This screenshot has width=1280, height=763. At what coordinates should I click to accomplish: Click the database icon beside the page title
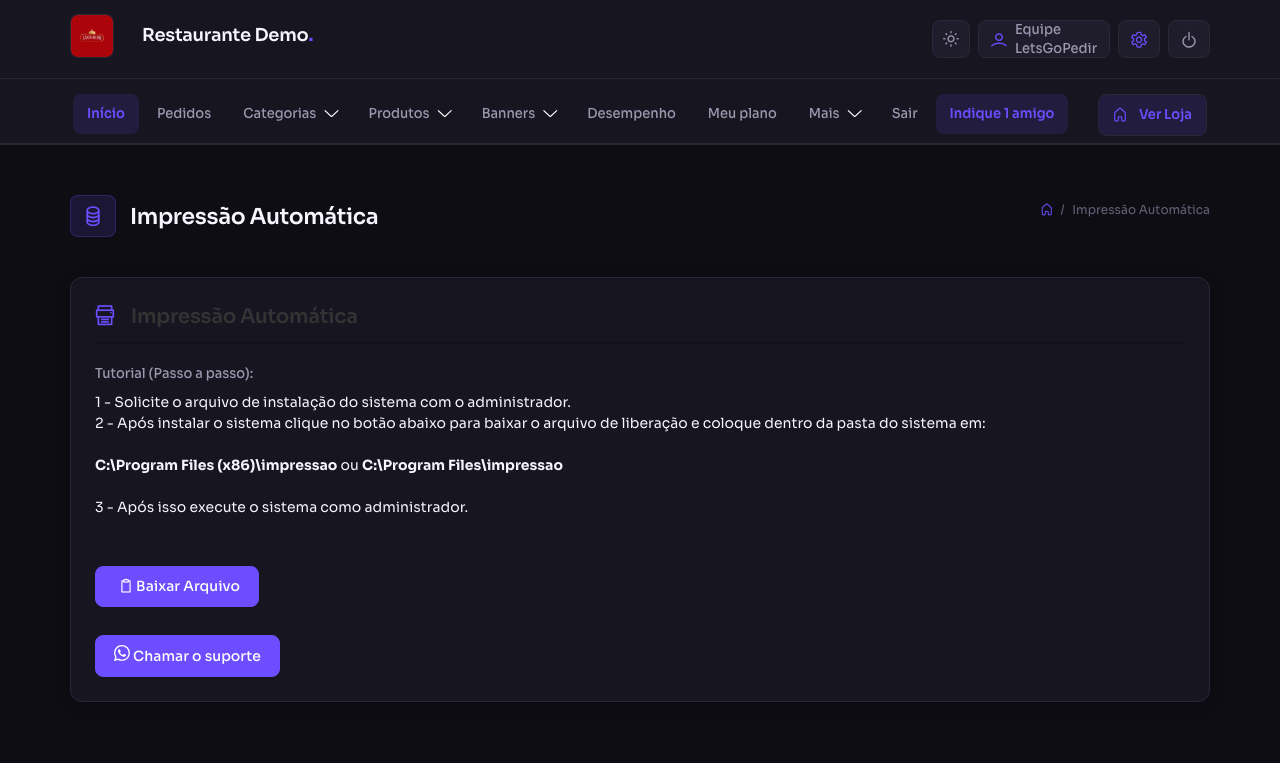pos(93,216)
